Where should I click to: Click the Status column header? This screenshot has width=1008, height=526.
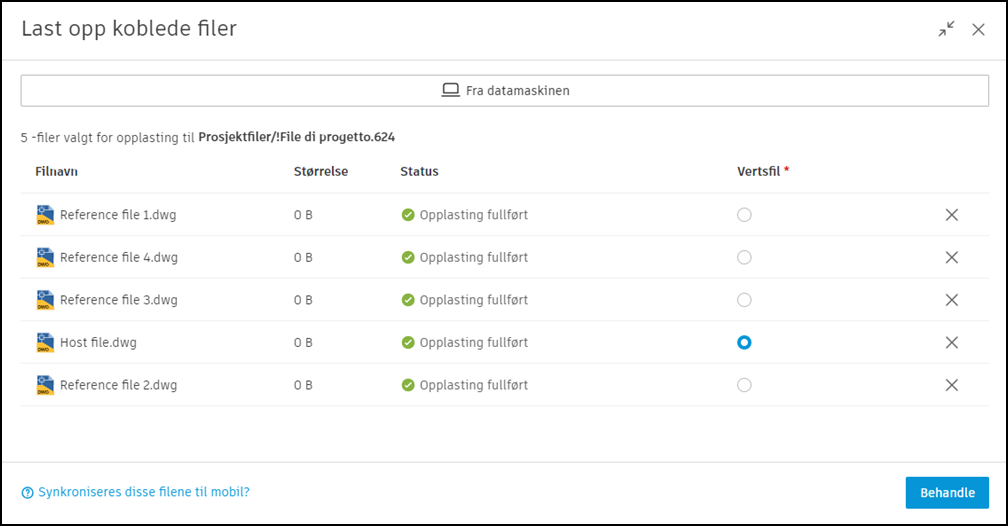pyautogui.click(x=419, y=171)
